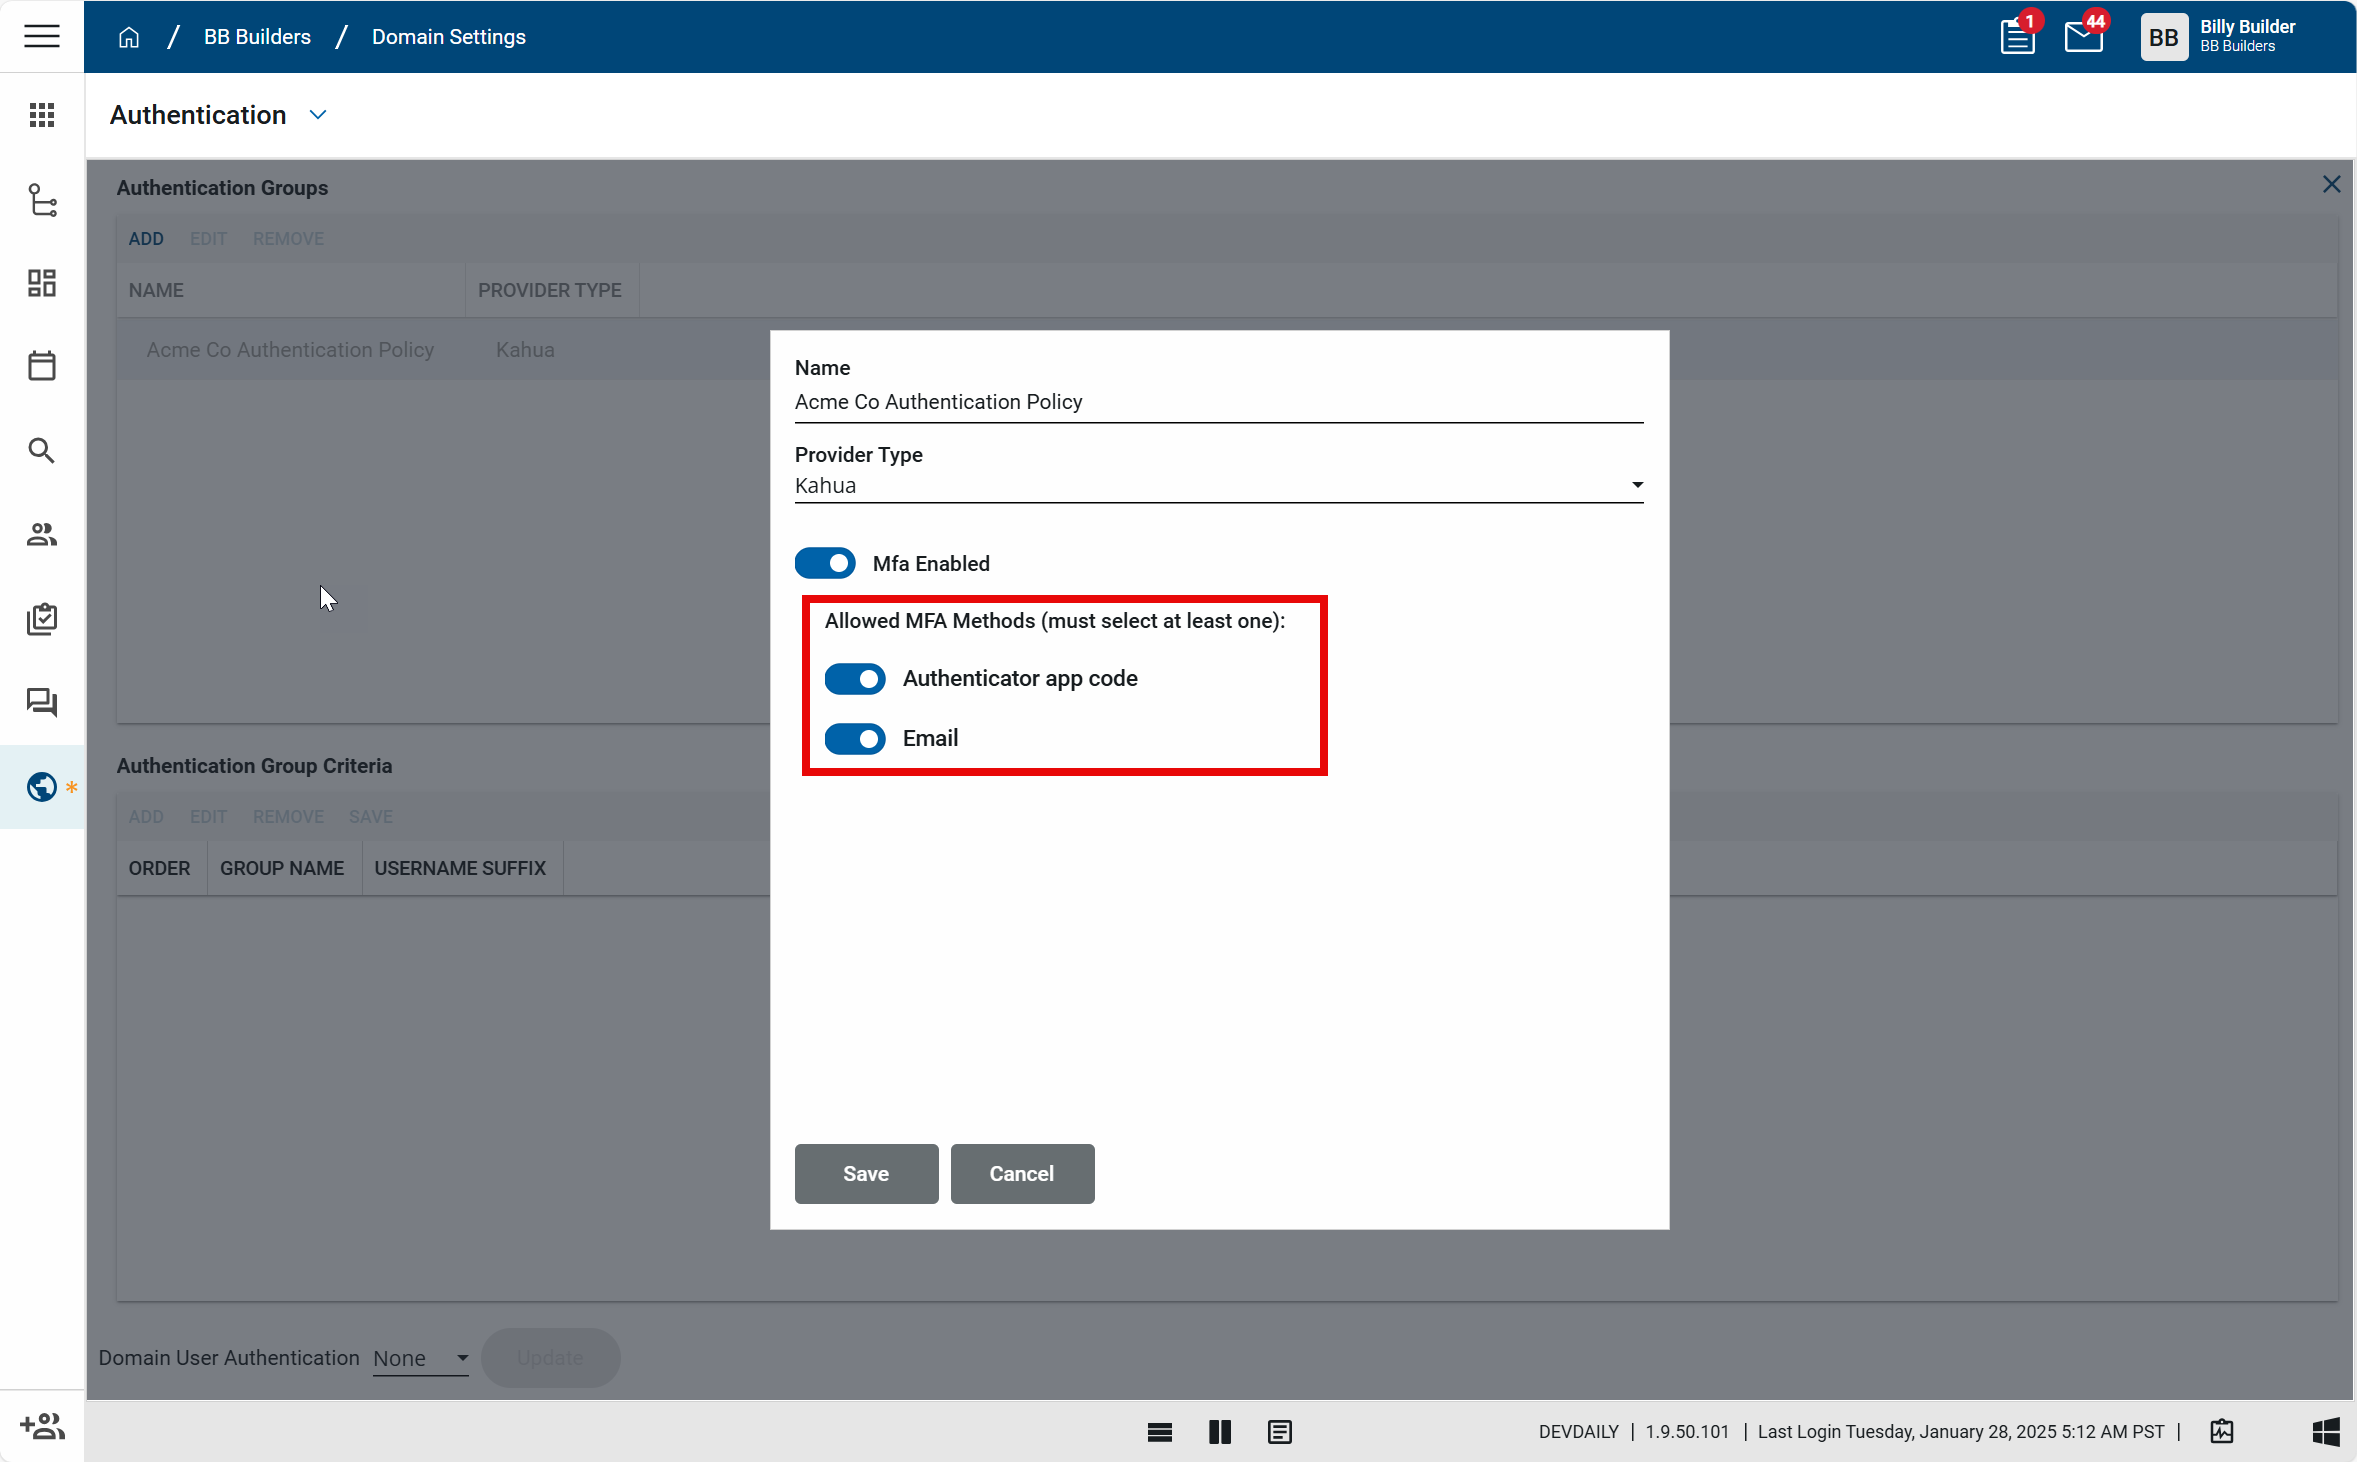Click the add users icon at bottom-left
Screen dimensions: 2357x1462
pyautogui.click(x=42, y=1426)
